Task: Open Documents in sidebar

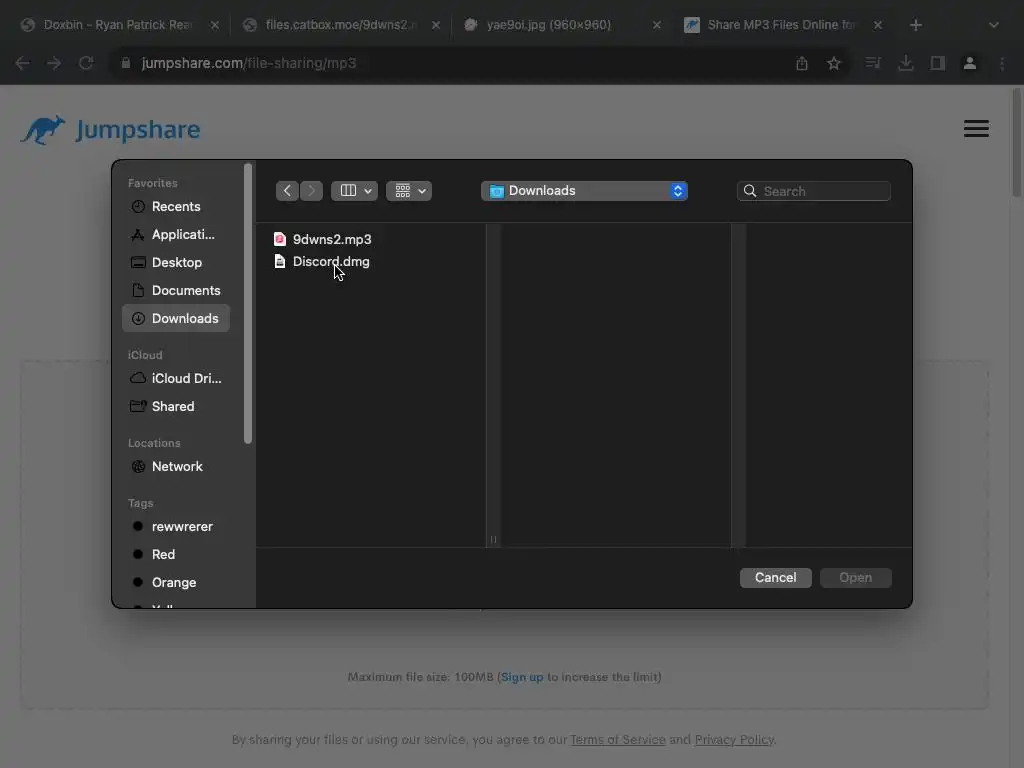Action: pyautogui.click(x=176, y=291)
